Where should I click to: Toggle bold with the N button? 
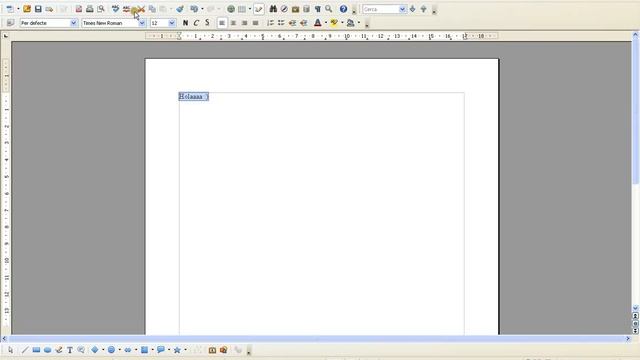click(x=185, y=23)
